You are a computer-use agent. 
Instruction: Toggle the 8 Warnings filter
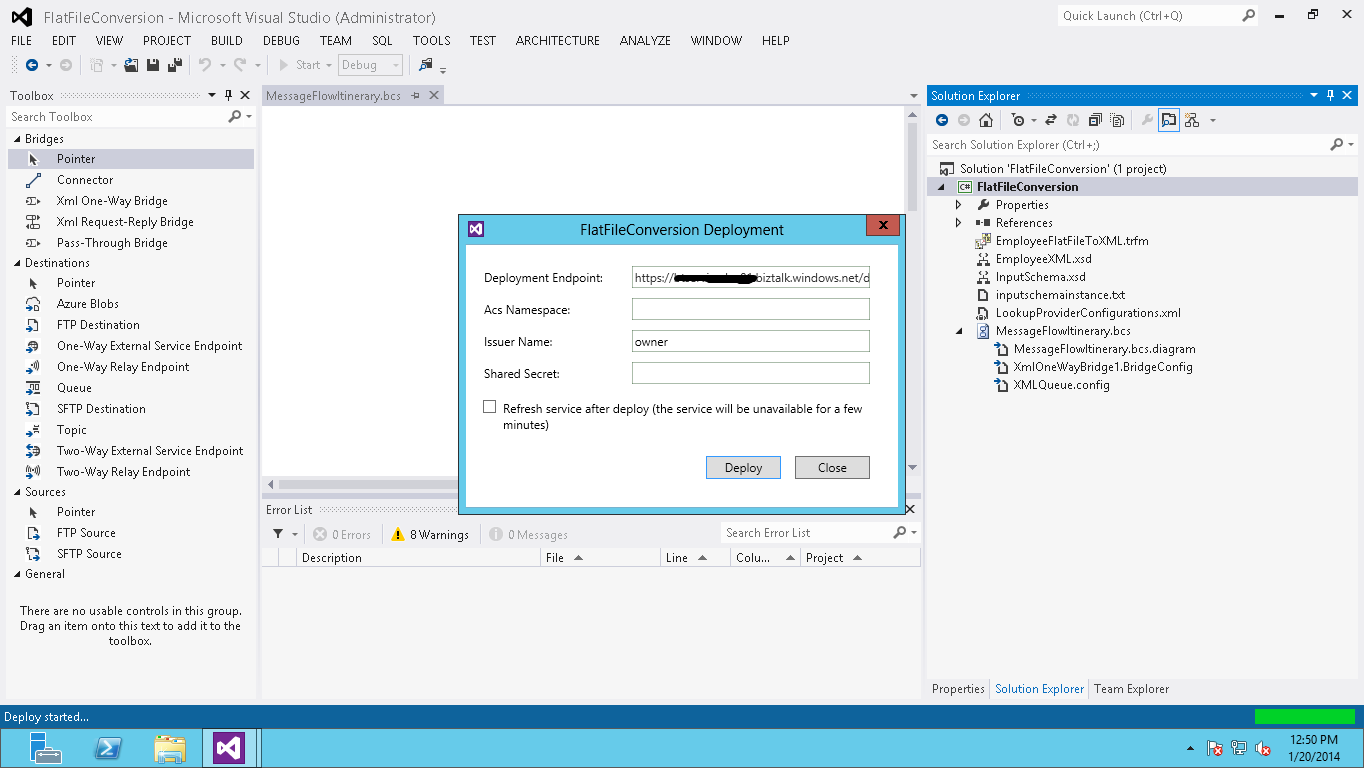430,534
